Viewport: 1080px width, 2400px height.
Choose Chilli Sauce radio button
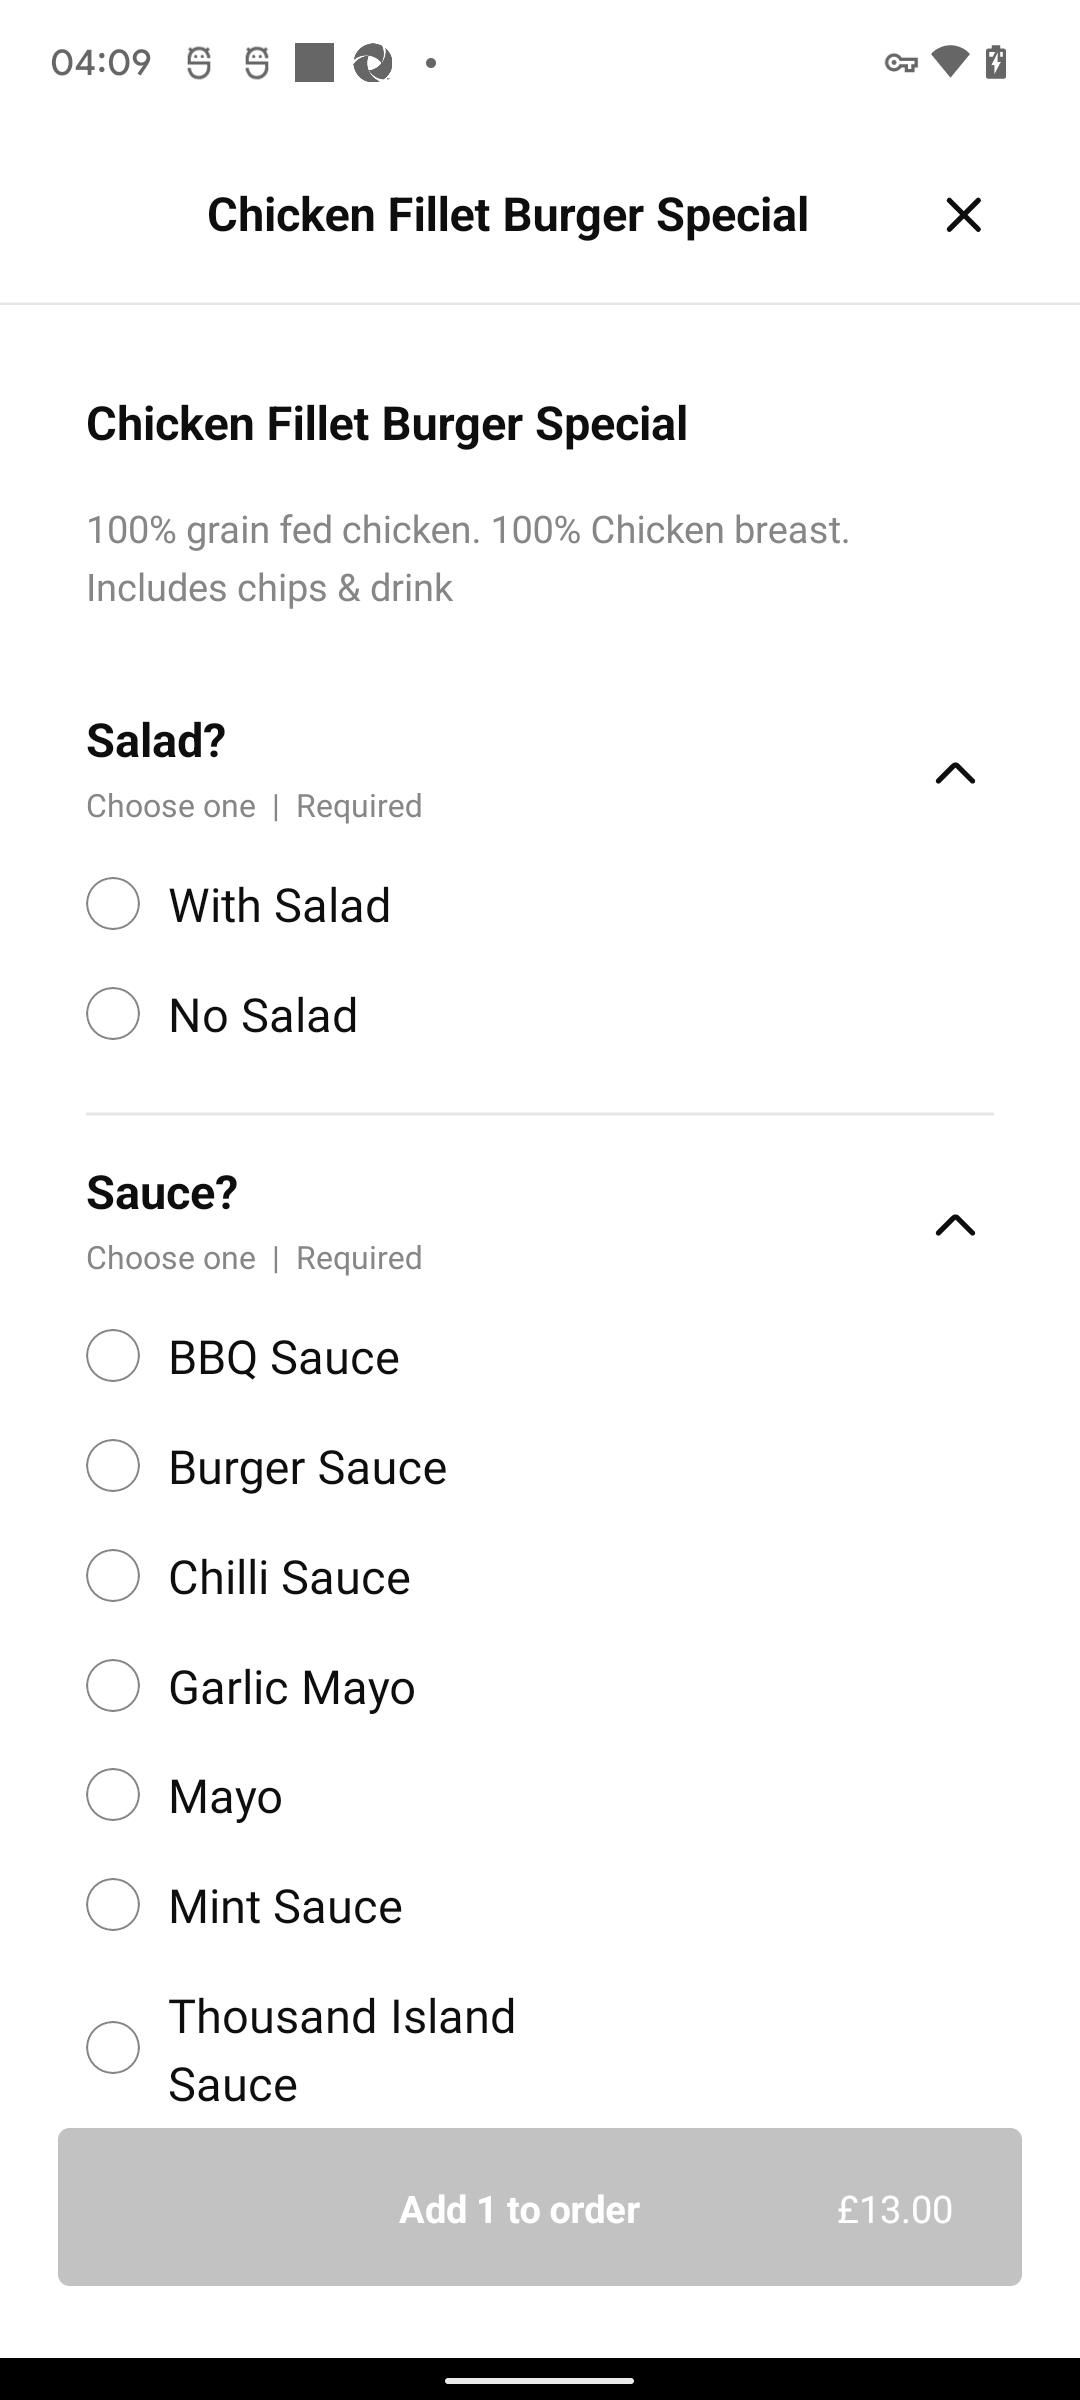tap(113, 1576)
